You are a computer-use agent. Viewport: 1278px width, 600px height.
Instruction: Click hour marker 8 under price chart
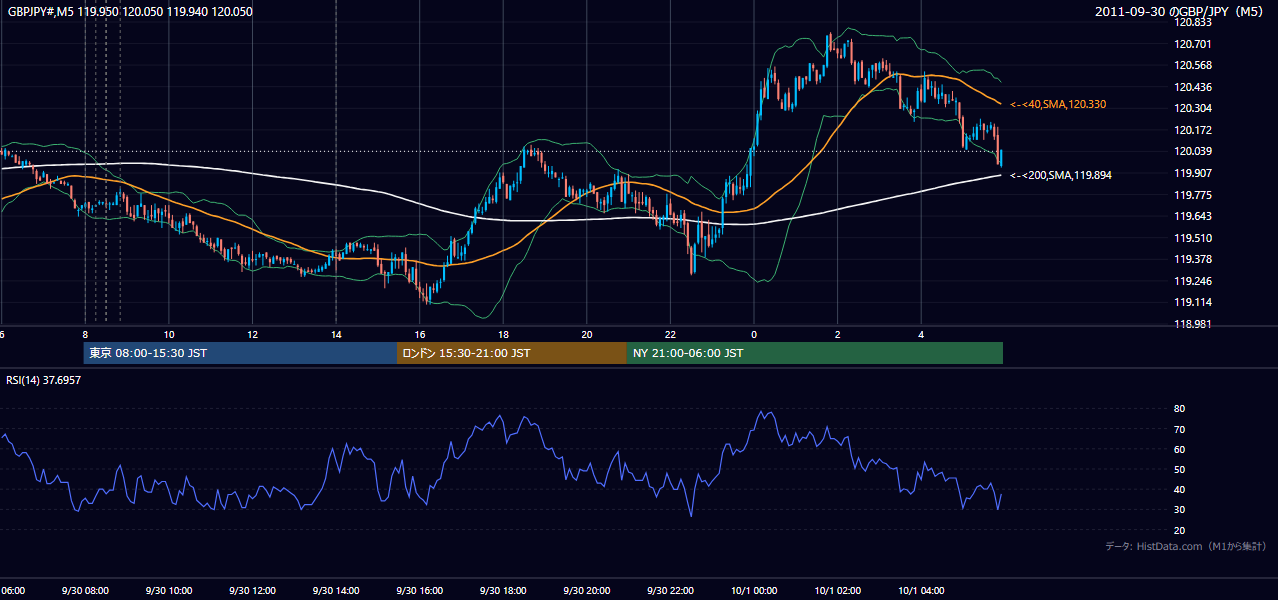pos(85,334)
